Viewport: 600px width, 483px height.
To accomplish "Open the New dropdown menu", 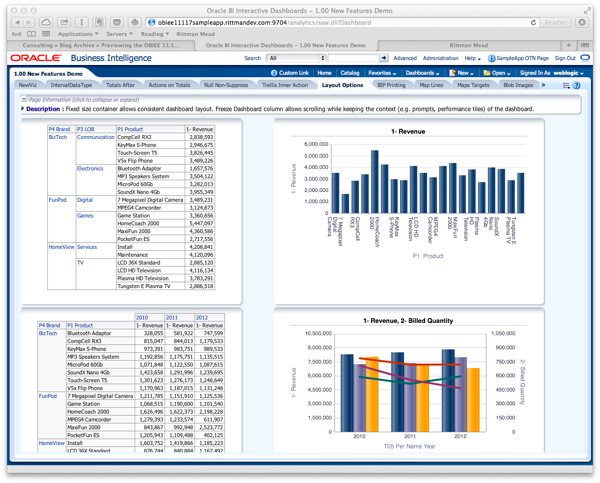I will pyautogui.click(x=461, y=73).
